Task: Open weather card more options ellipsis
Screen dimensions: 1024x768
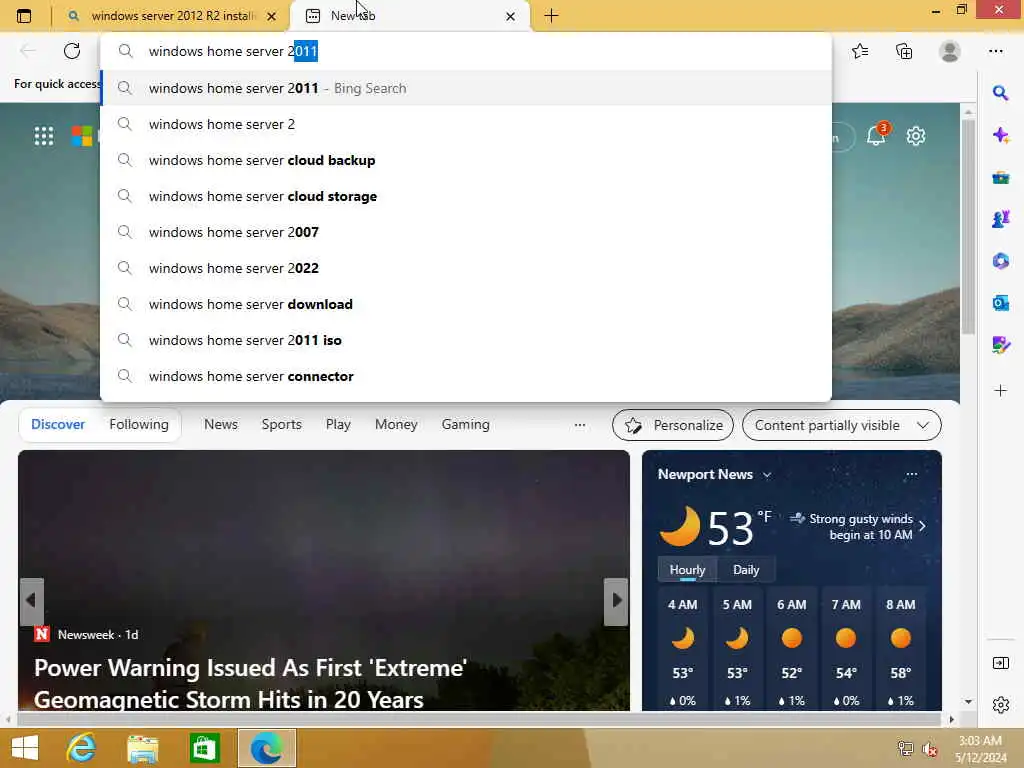Action: [x=912, y=474]
